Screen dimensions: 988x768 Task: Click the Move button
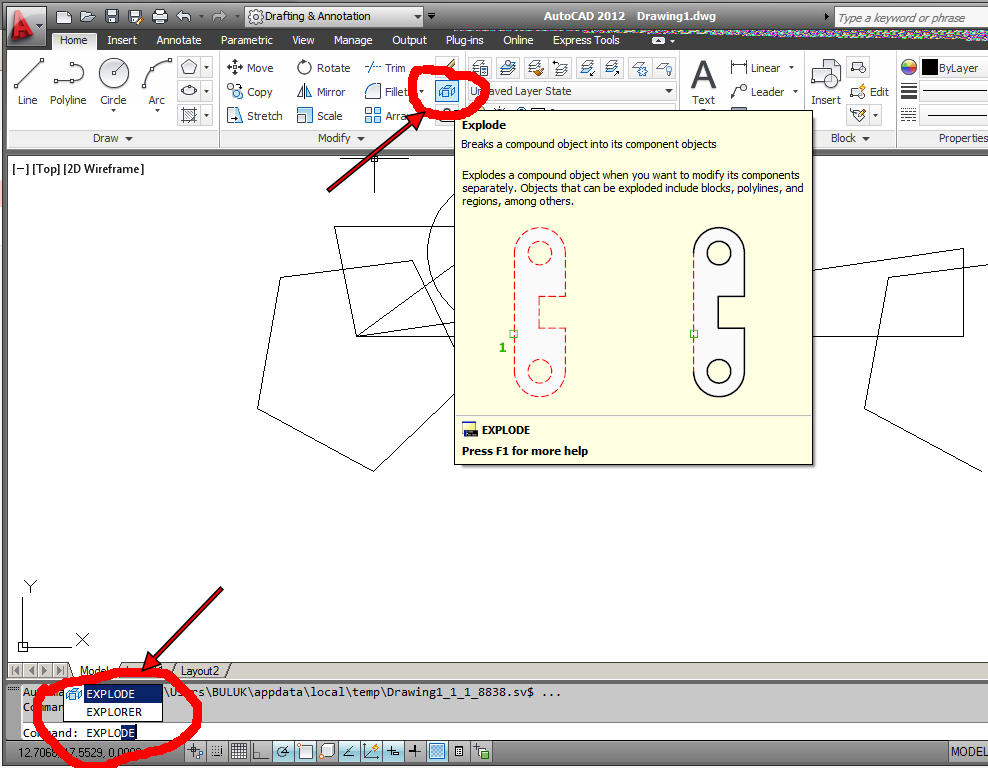click(x=250, y=67)
